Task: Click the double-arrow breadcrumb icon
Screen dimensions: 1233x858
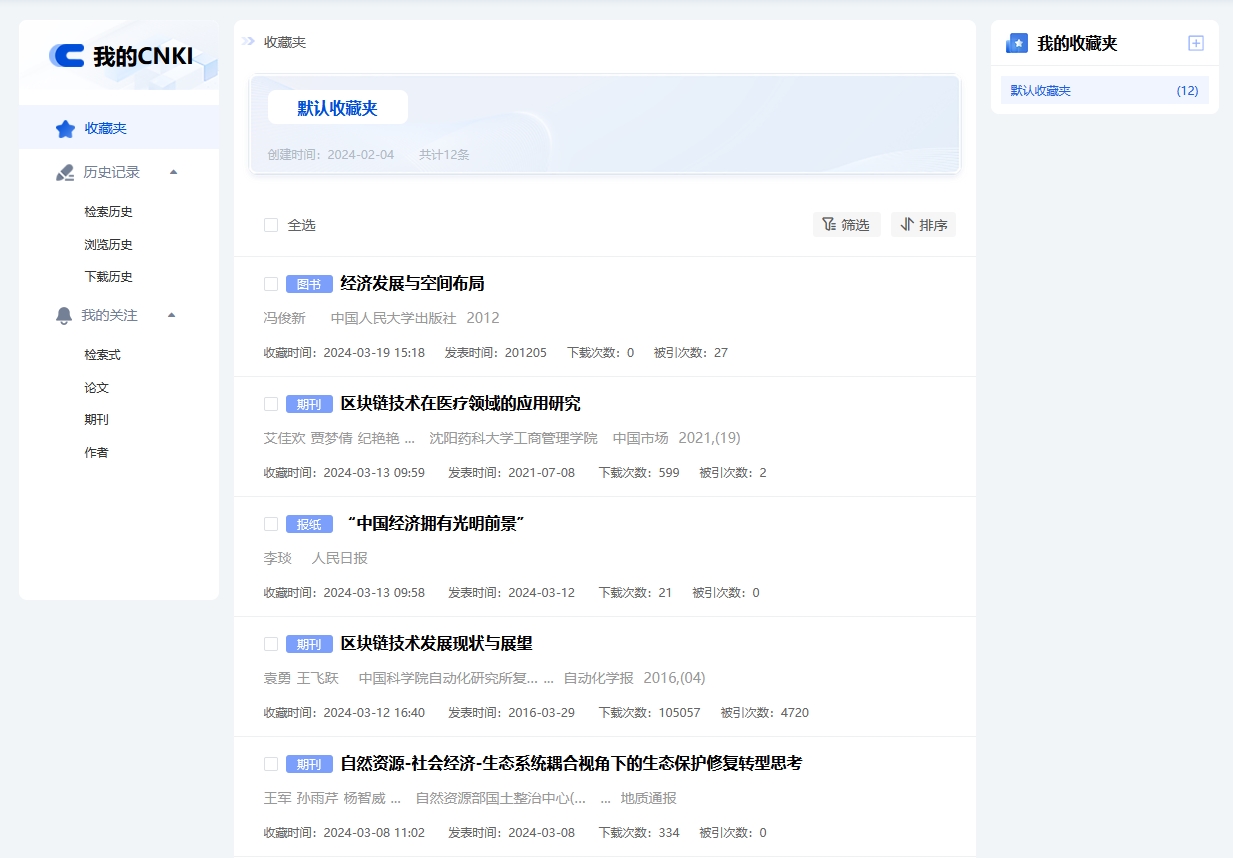Action: (x=248, y=42)
